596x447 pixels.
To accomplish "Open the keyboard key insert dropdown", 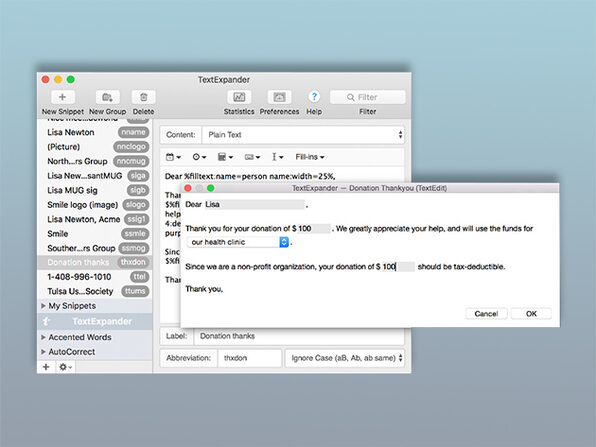I will click(252, 157).
